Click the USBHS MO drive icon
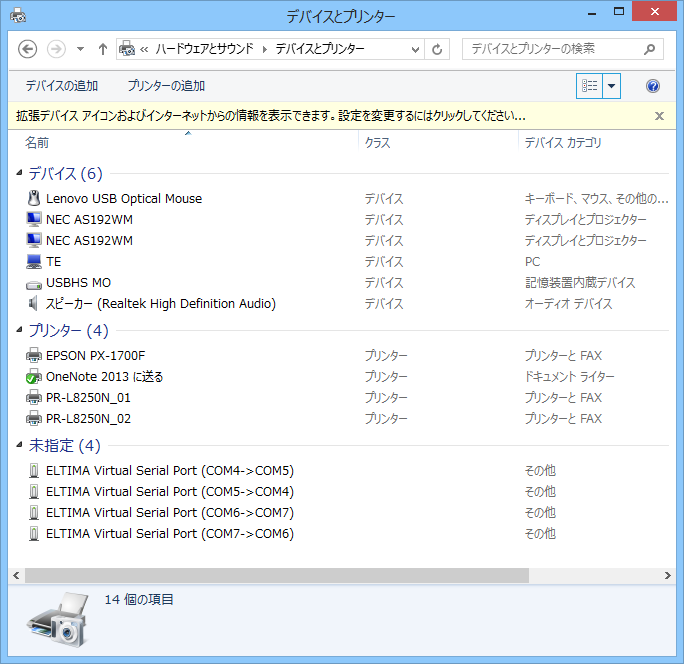The width and height of the screenshot is (684, 664). point(34,285)
